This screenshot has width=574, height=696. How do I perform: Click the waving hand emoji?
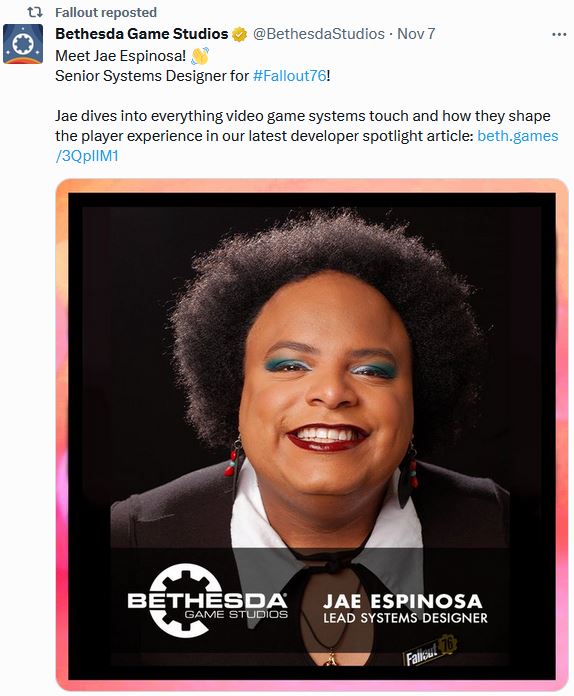tap(199, 56)
